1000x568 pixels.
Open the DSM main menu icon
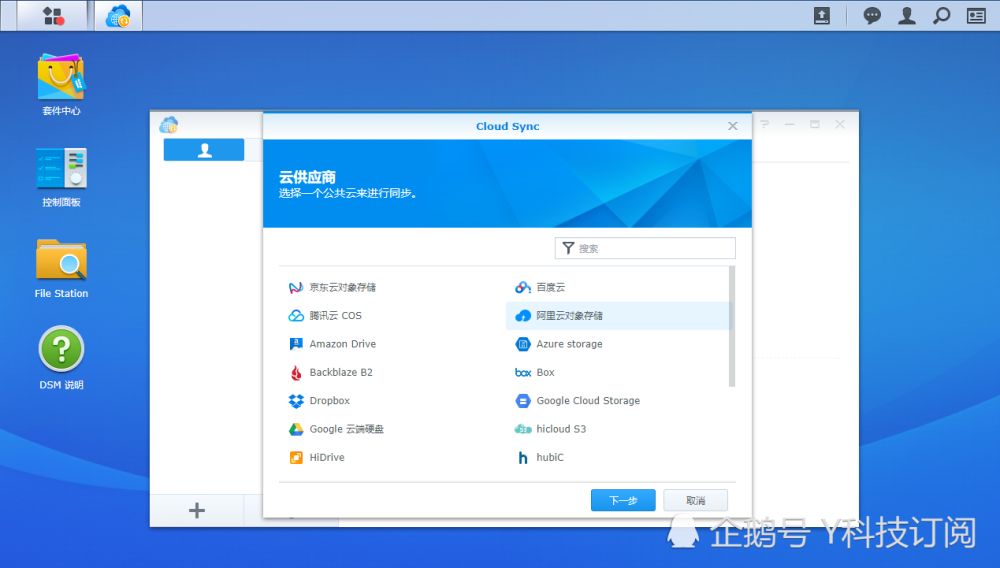point(53,15)
